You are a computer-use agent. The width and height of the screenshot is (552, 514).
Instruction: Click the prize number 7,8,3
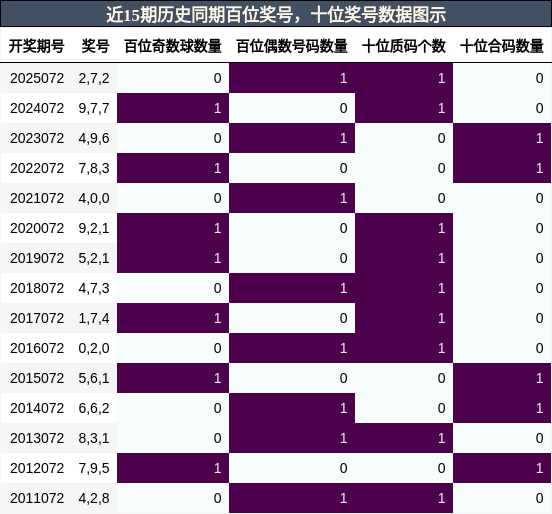click(x=94, y=168)
